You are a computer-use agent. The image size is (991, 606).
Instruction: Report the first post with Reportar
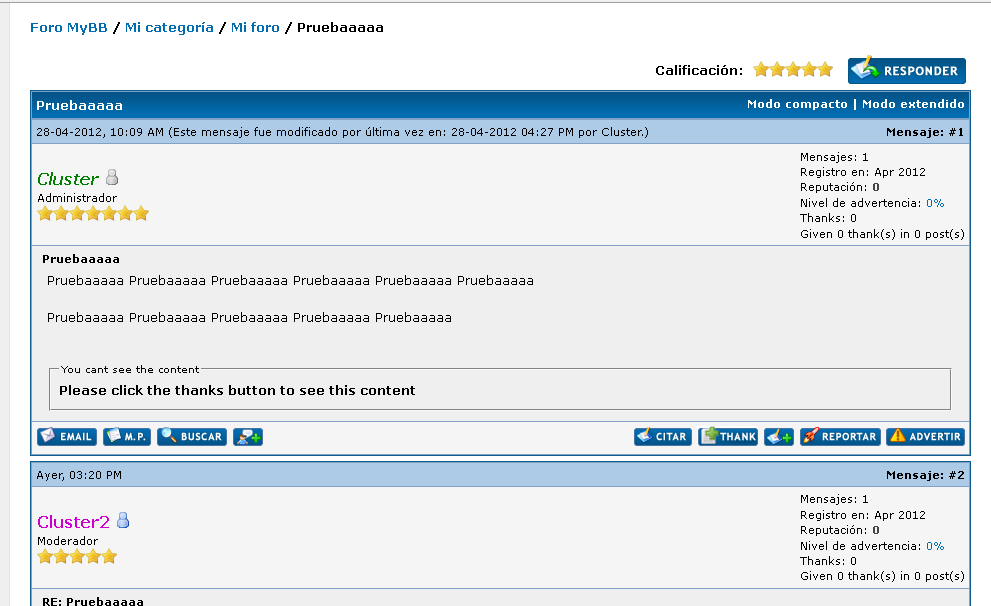tap(840, 437)
